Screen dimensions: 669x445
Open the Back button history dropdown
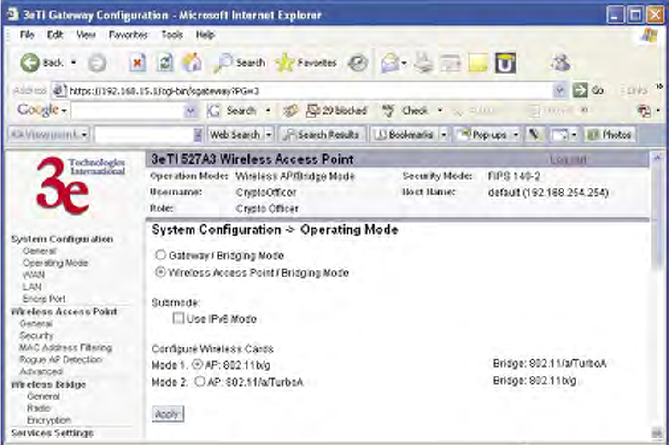click(73, 63)
